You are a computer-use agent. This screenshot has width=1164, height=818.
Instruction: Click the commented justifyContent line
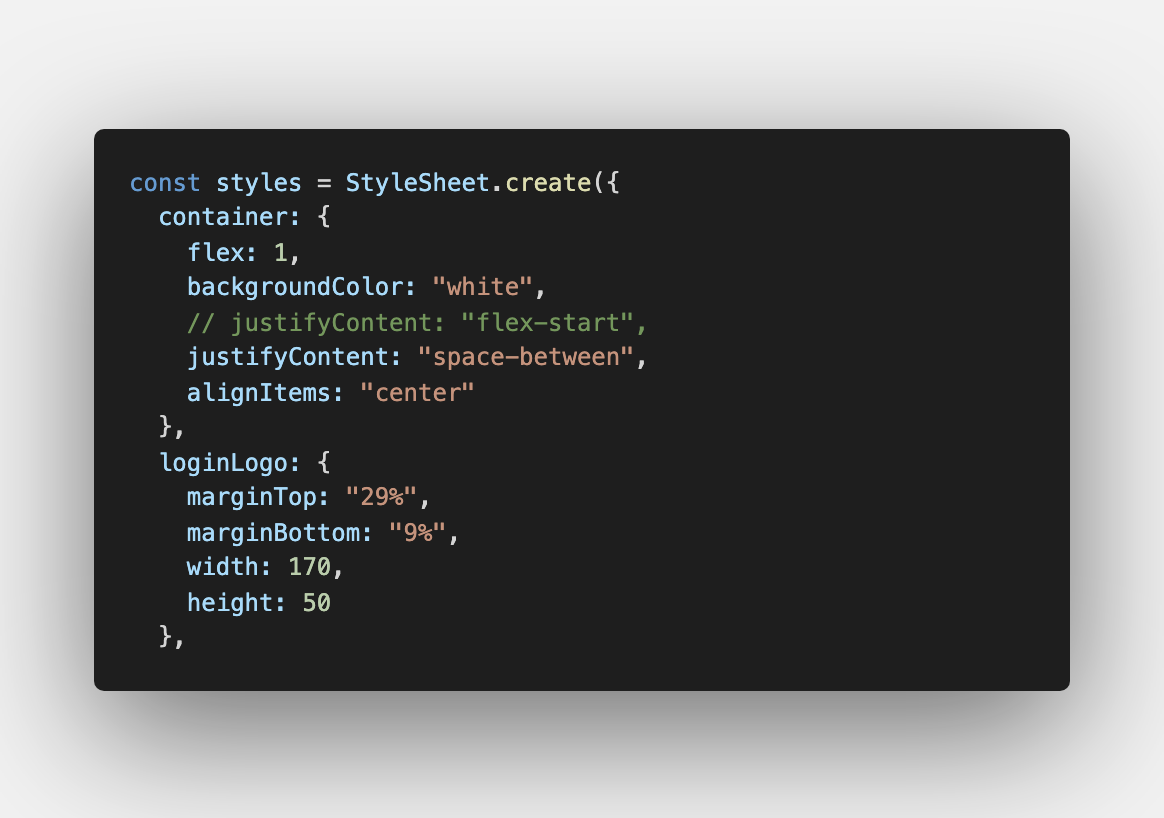[417, 322]
